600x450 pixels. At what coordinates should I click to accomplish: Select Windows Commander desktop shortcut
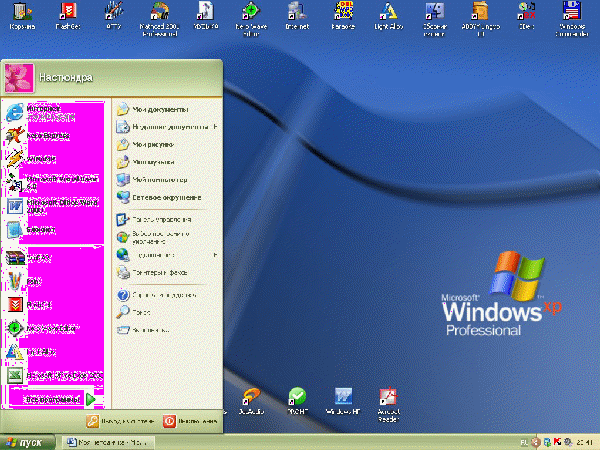(x=572, y=19)
